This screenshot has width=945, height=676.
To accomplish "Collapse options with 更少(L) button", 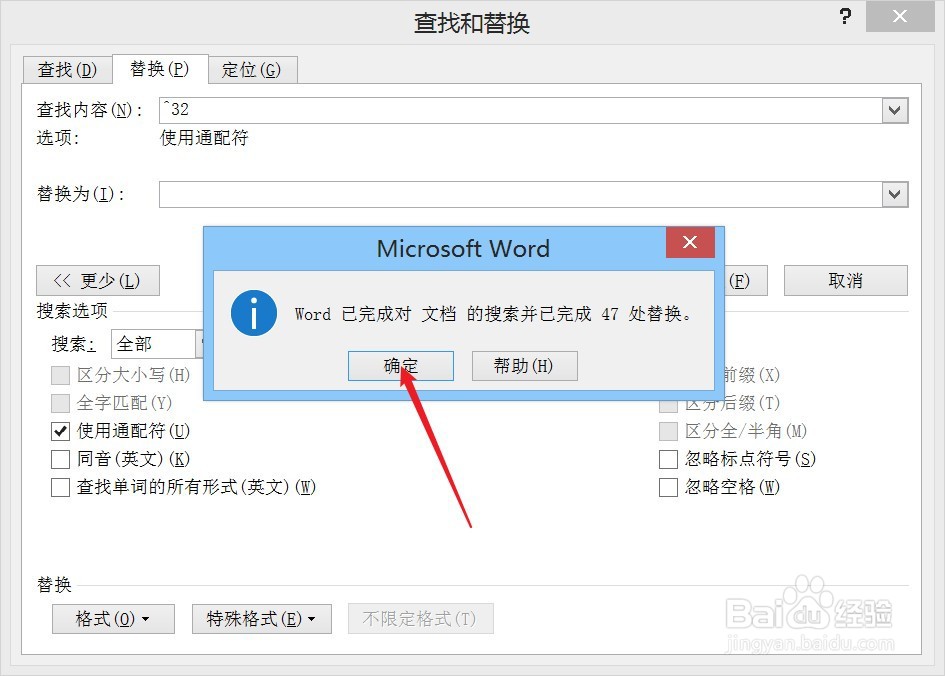I will tap(98, 281).
